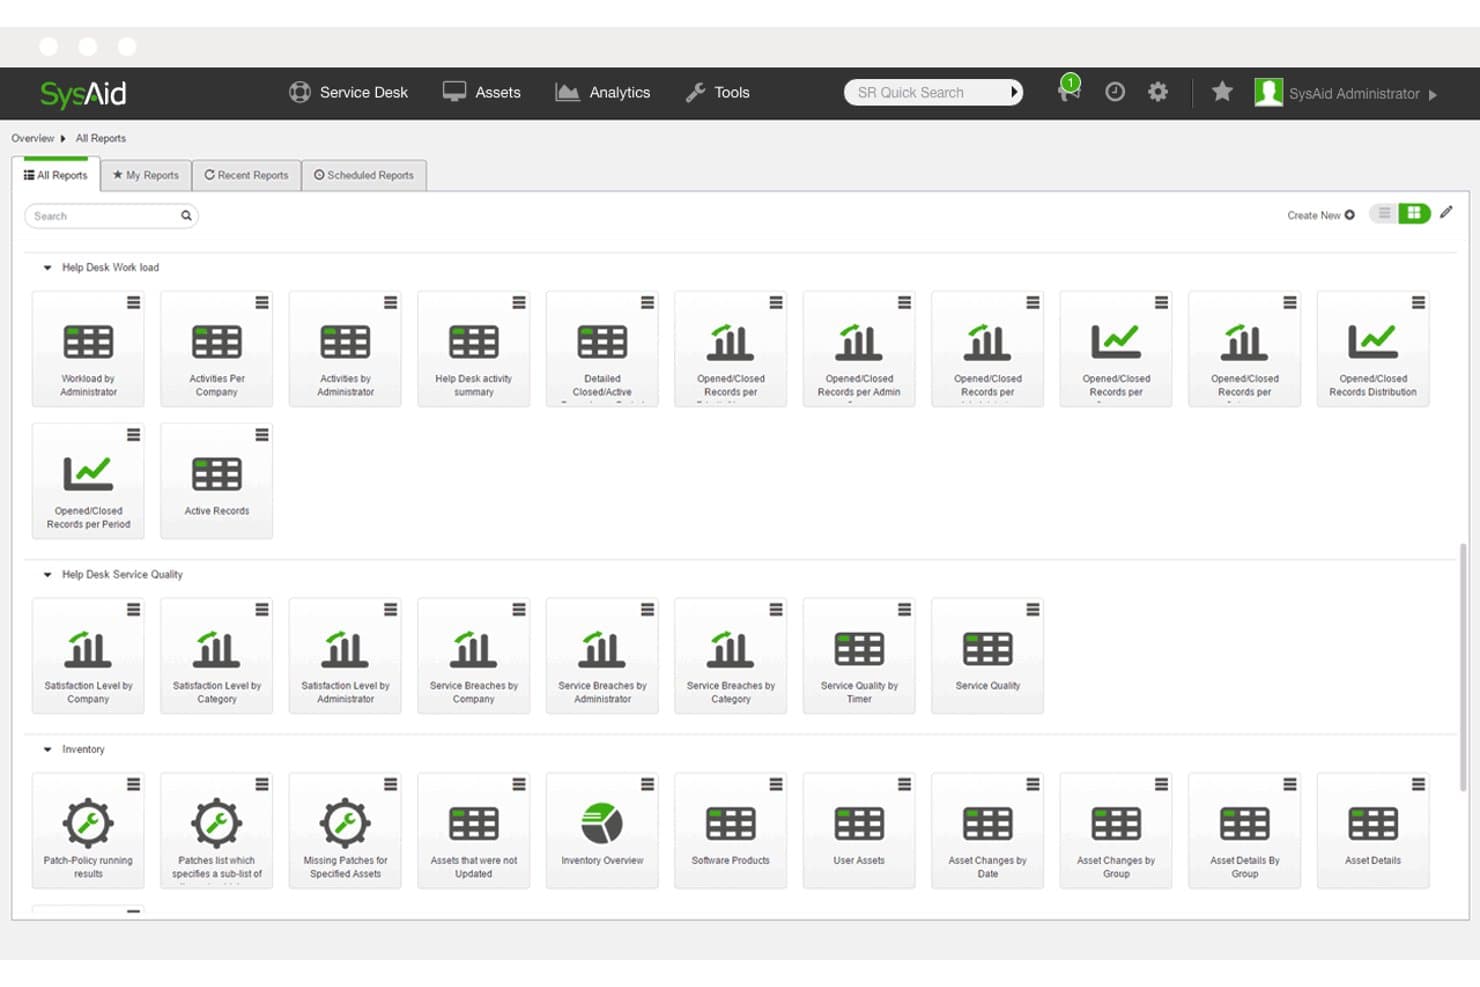Switch to grid view toggle
This screenshot has height=987, width=1480.
tap(1414, 214)
